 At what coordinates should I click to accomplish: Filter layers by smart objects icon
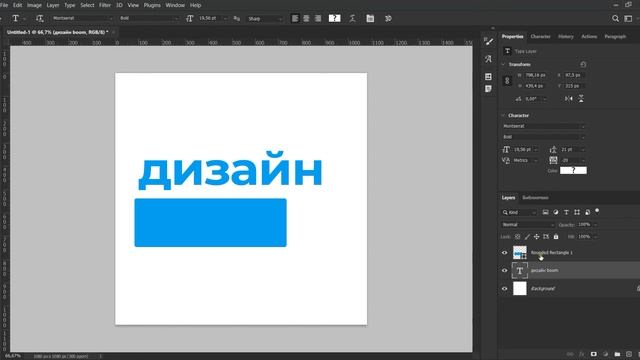tap(587, 212)
